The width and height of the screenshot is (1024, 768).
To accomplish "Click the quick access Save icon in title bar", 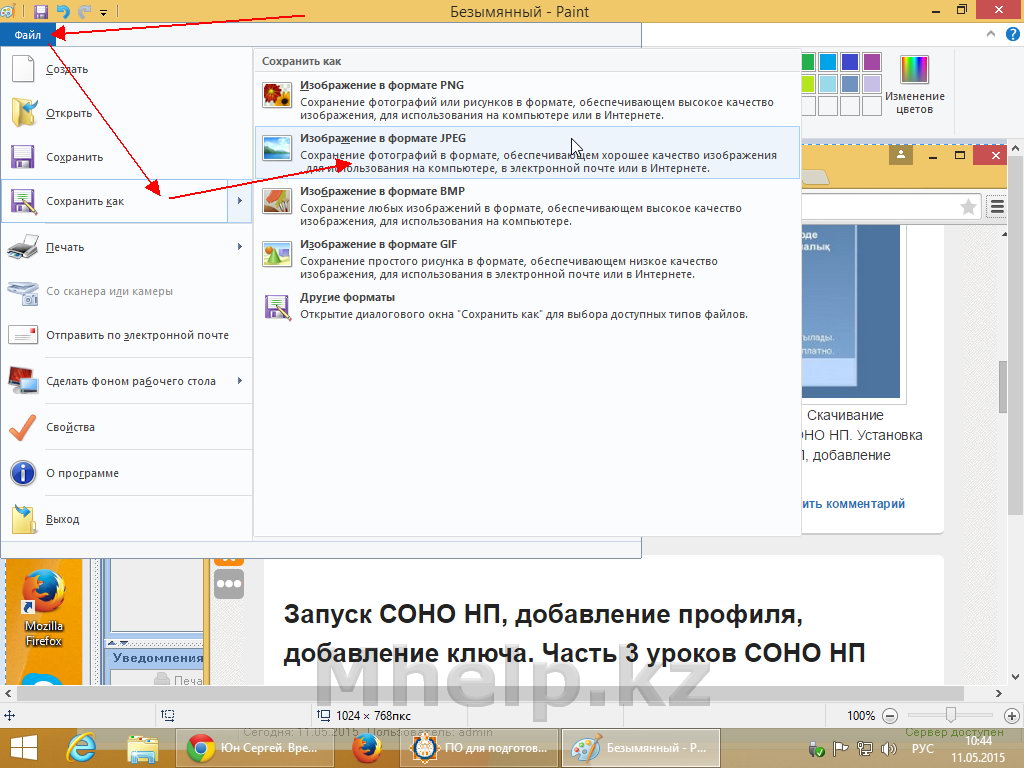I will click(x=40, y=11).
